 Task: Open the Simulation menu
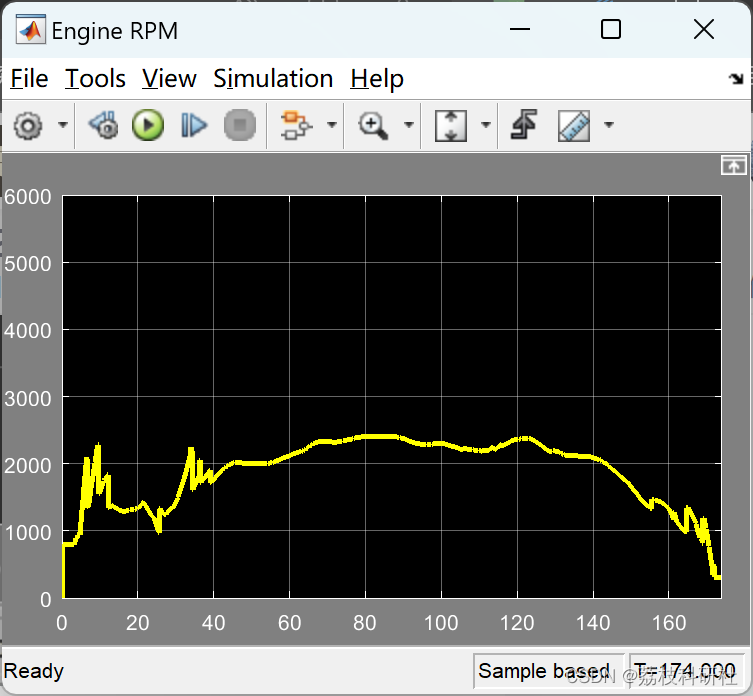273,78
